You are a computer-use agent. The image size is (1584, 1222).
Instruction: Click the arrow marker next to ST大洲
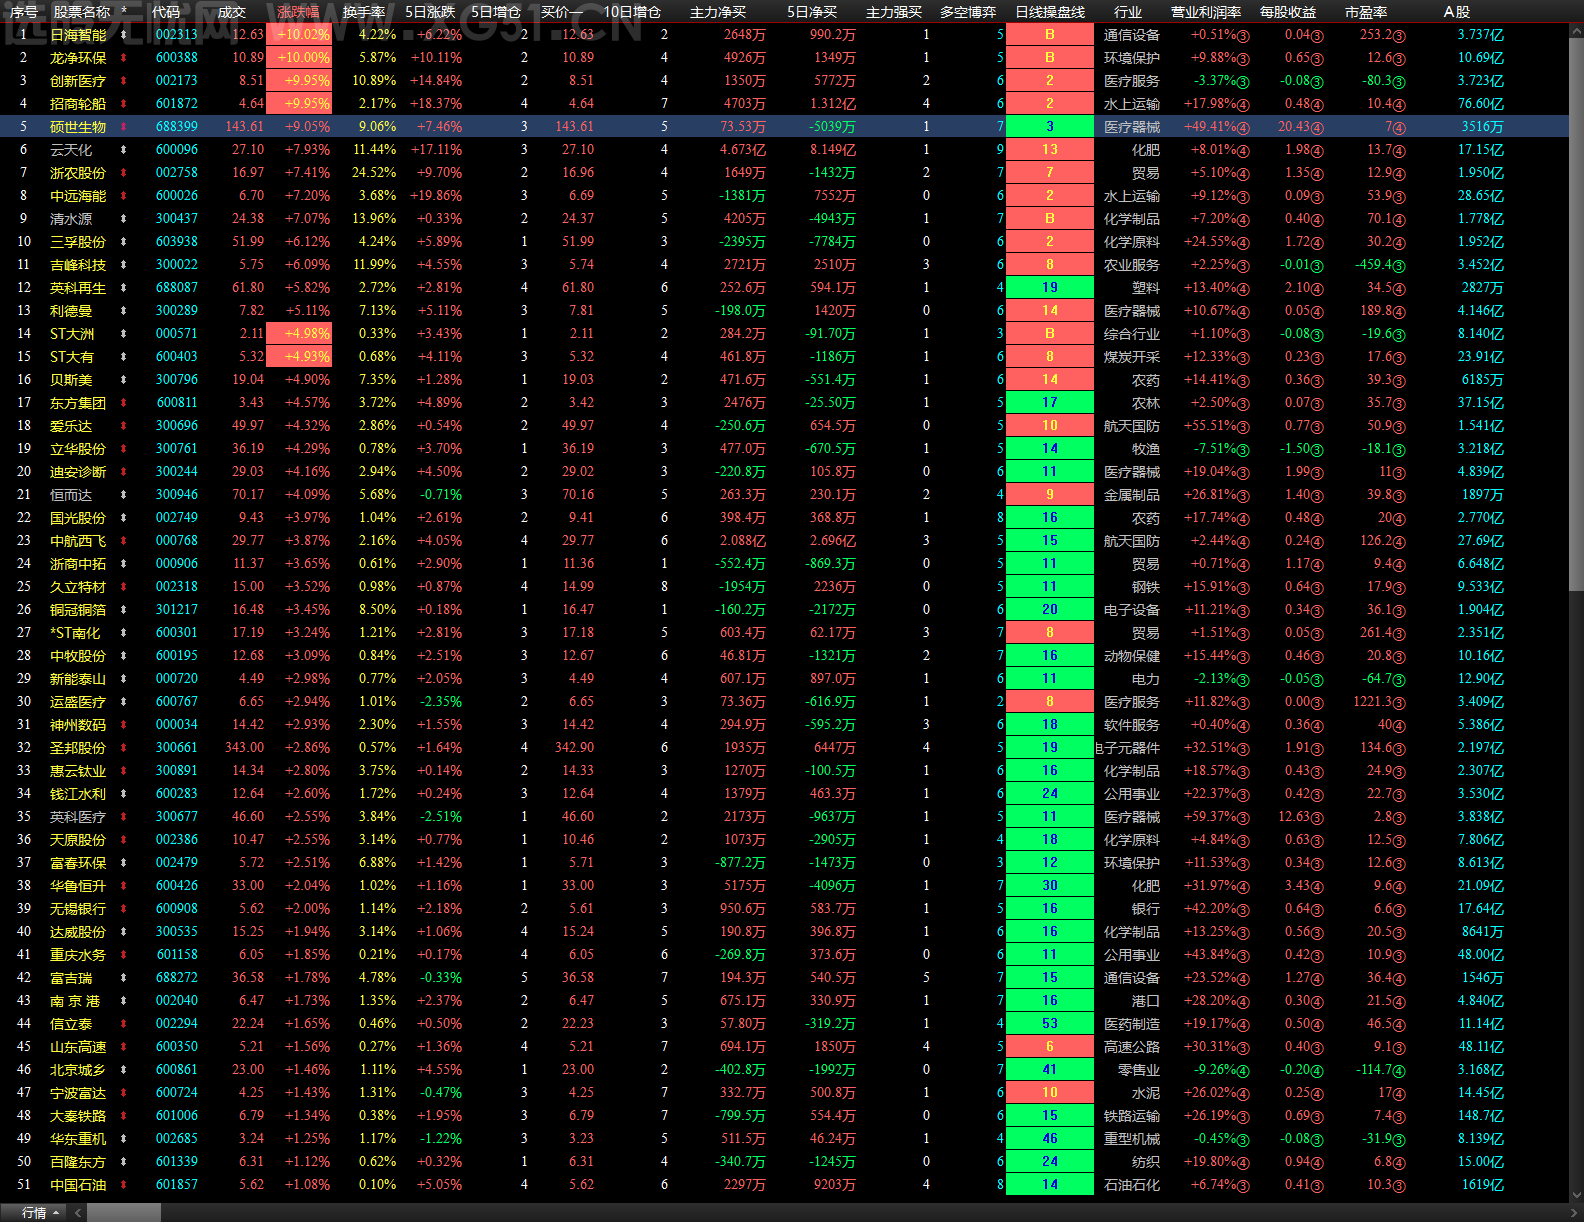tap(124, 334)
